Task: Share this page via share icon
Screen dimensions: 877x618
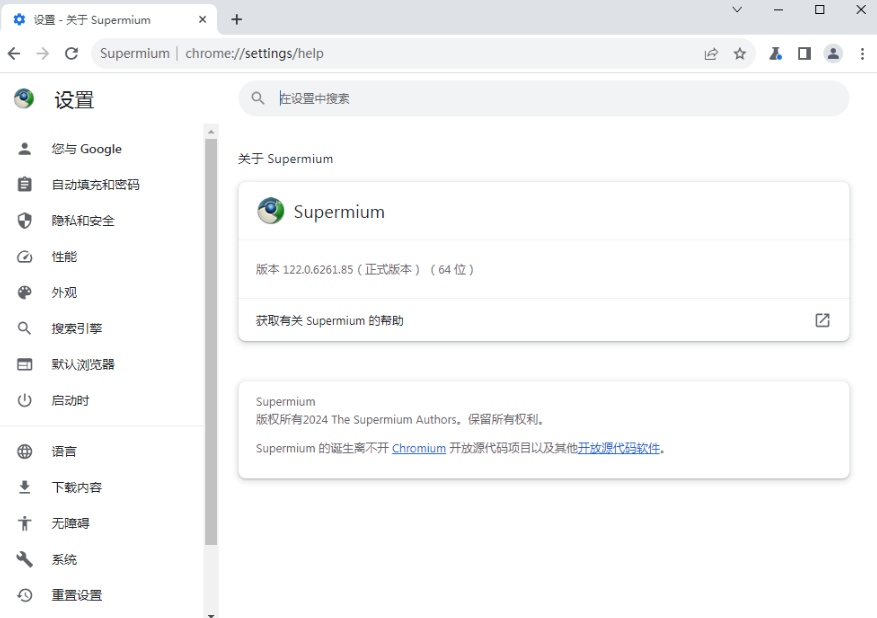Action: (x=711, y=54)
